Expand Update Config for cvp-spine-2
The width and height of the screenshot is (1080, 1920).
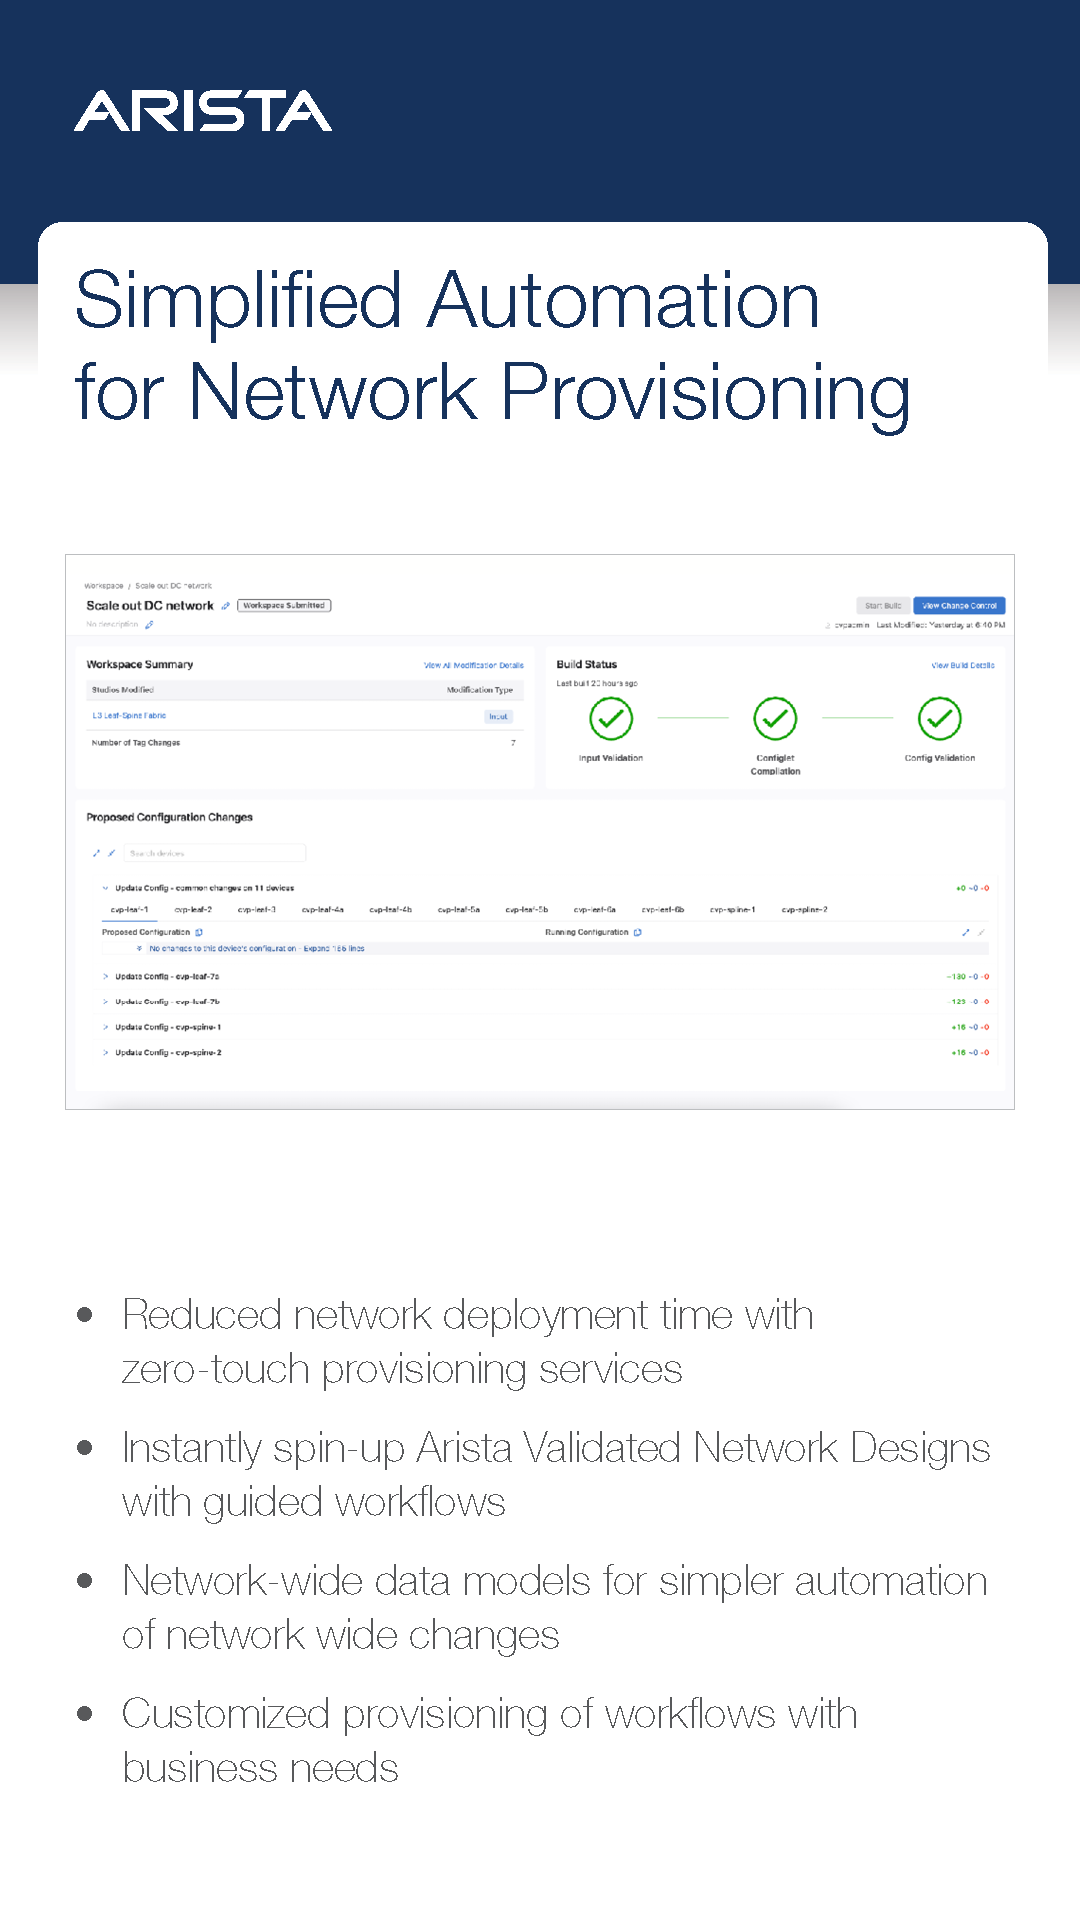105,1053
